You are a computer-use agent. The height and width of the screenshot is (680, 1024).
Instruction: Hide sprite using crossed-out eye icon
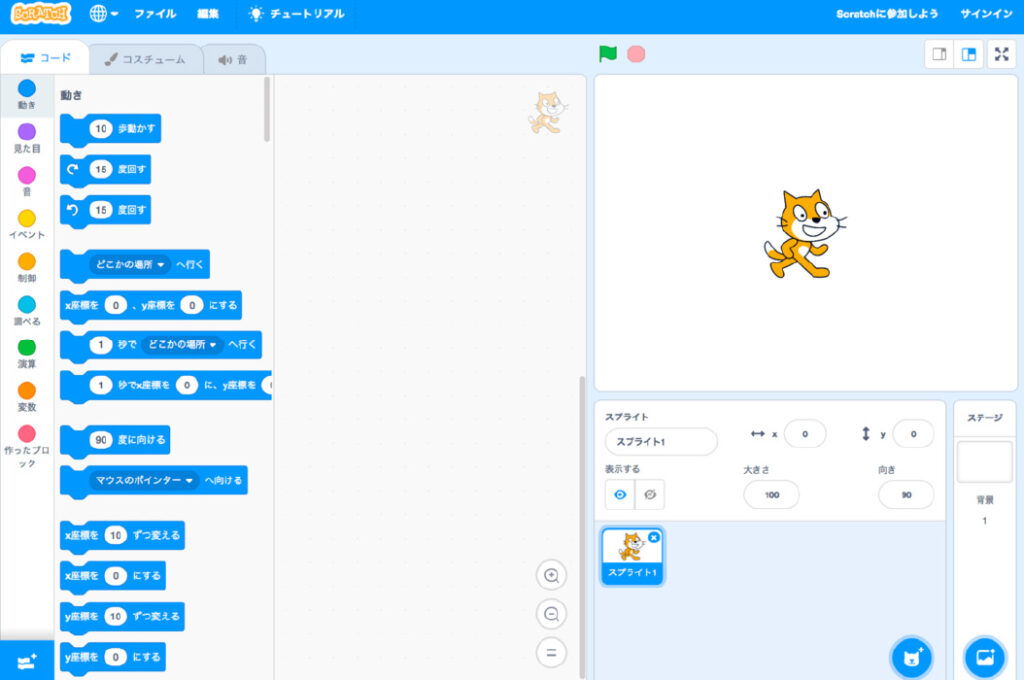(x=650, y=494)
